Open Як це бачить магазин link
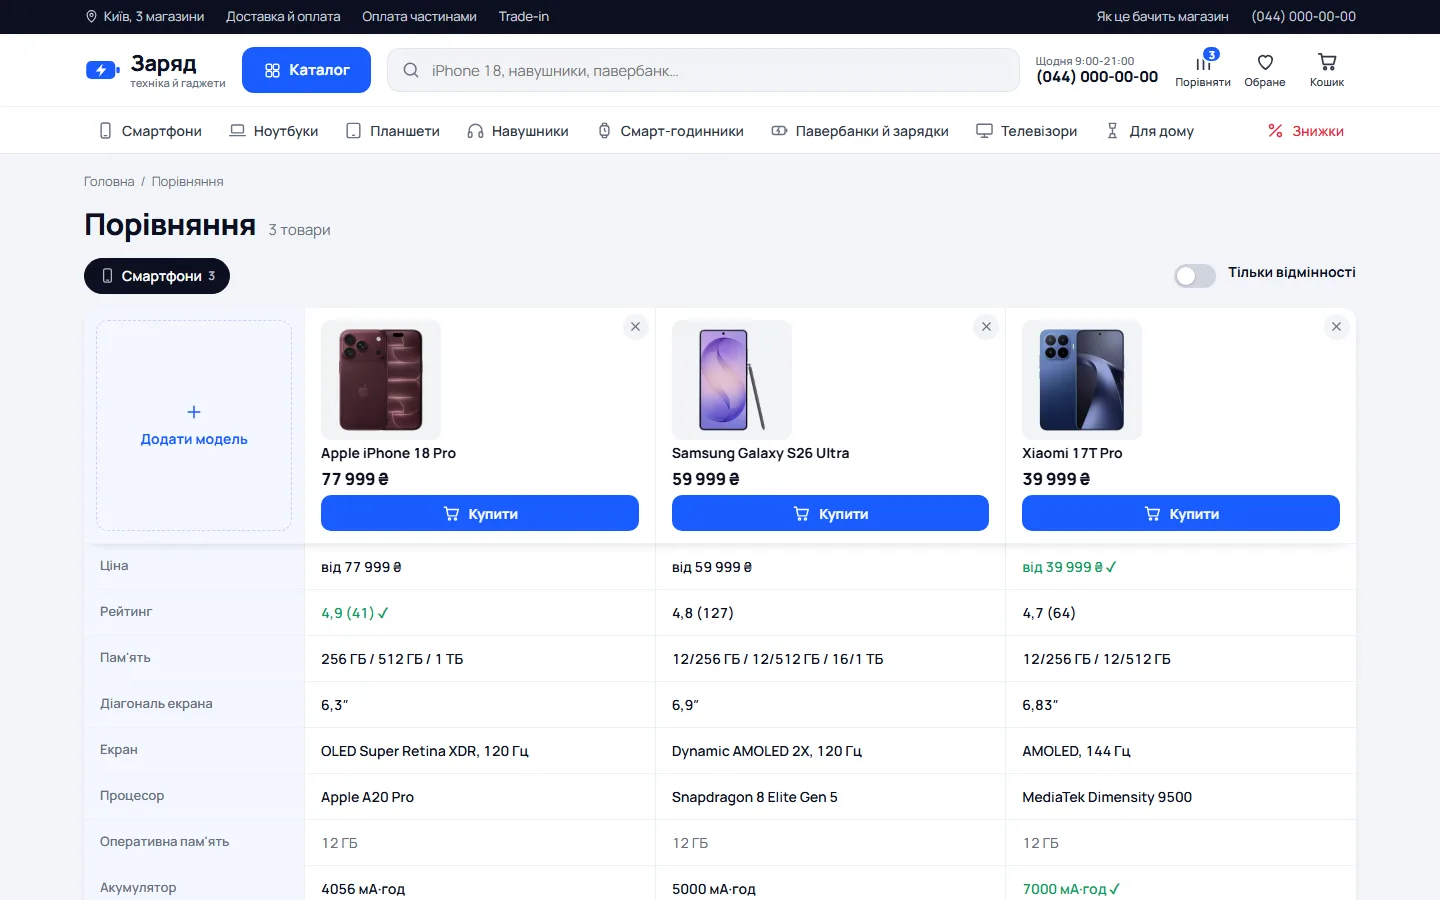This screenshot has height=900, width=1440. pyautogui.click(x=1162, y=16)
